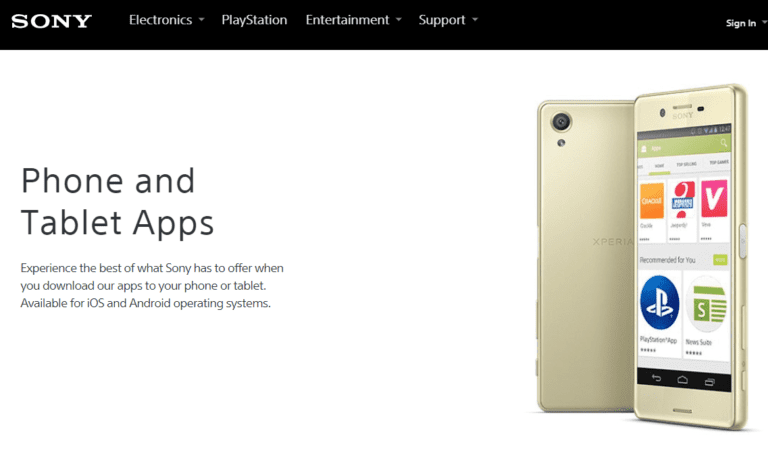Screen dimensions: 768x449
Task: Tap the PlayStation App icon on phone
Action: [x=659, y=302]
